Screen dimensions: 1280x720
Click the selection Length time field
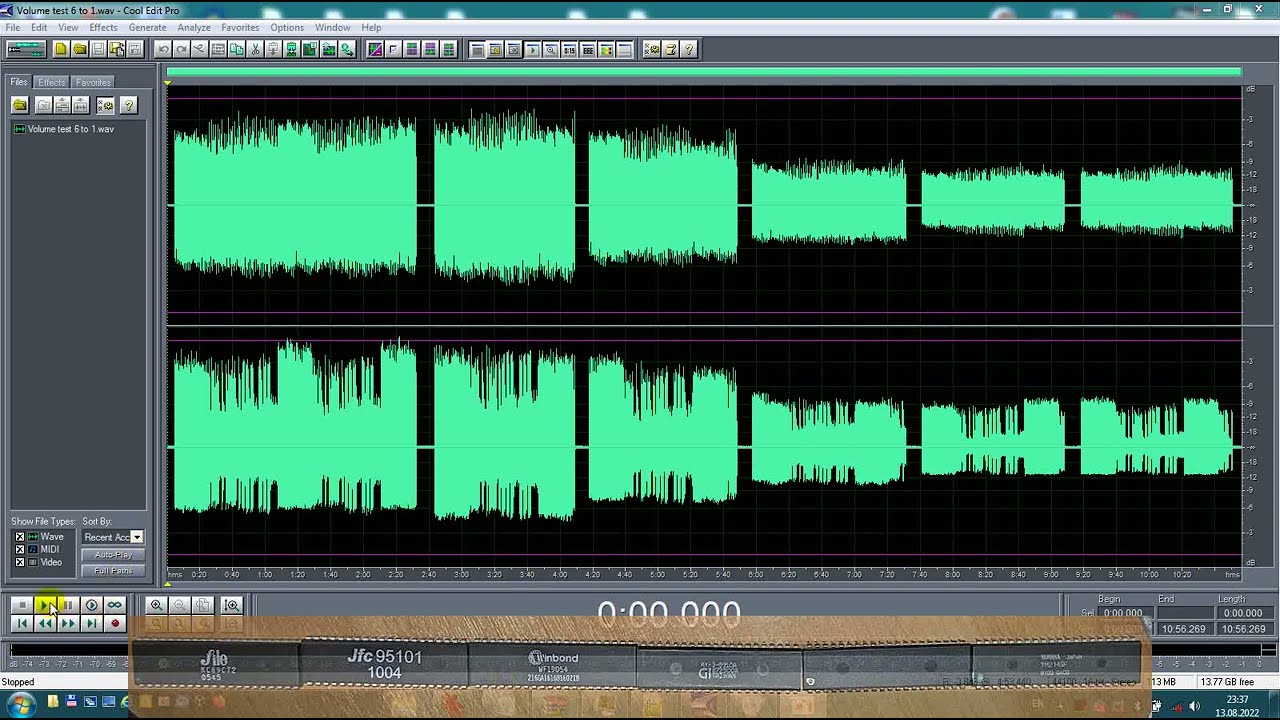coord(1243,613)
